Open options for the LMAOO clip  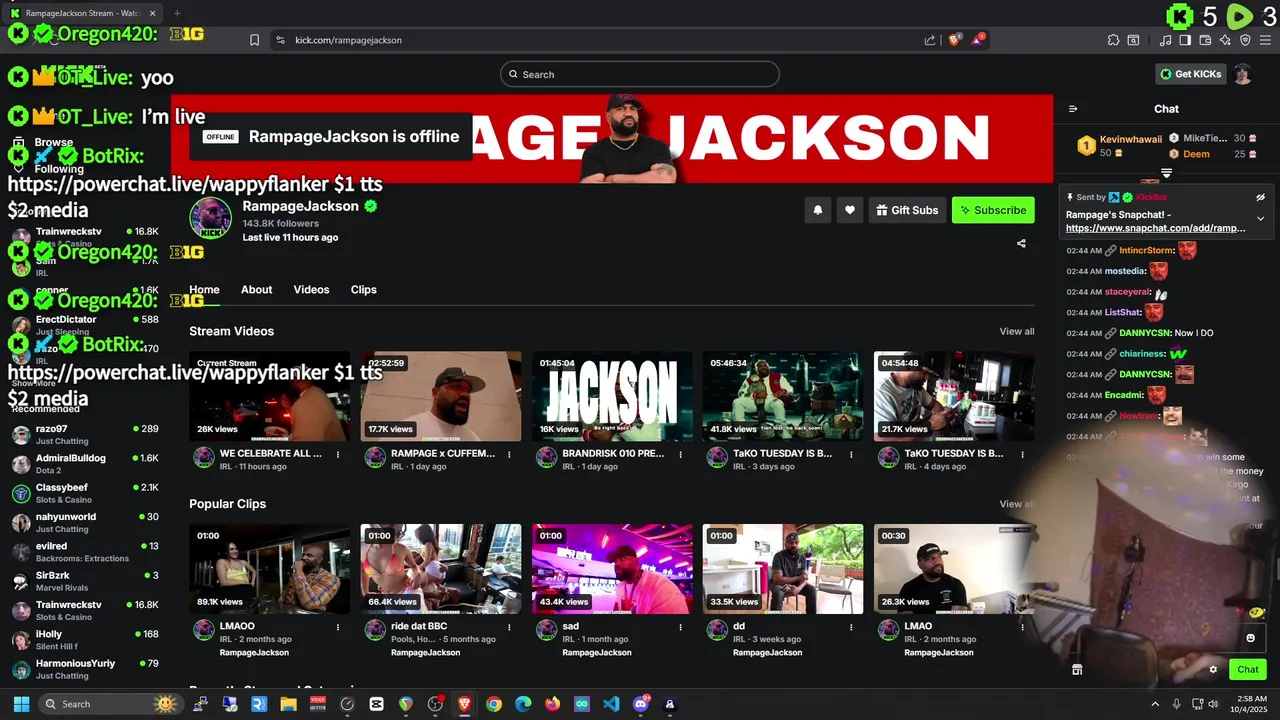coord(338,627)
